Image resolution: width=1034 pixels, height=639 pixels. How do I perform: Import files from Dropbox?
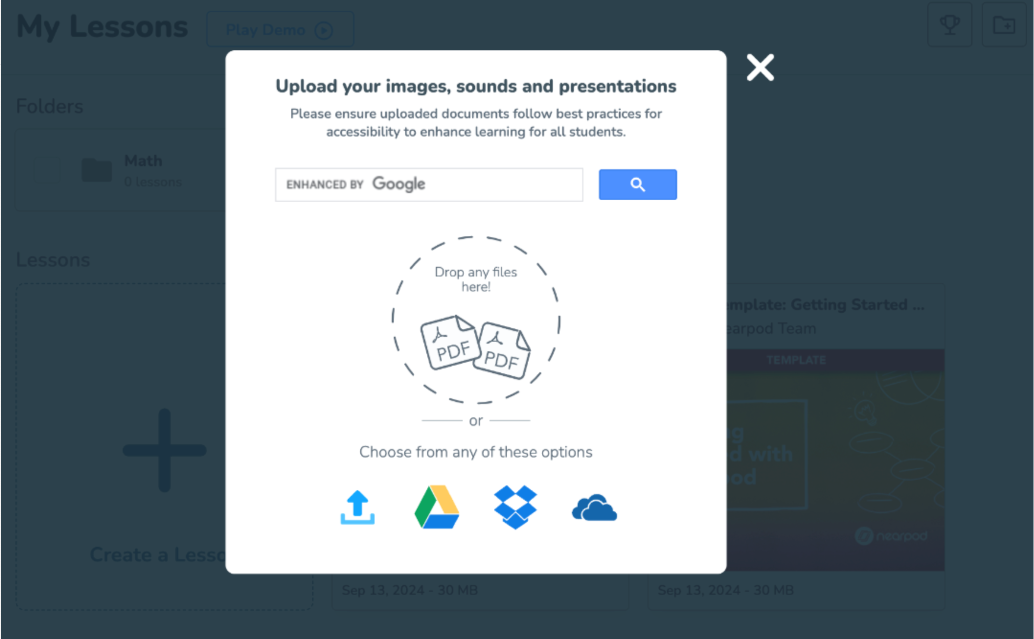(x=515, y=509)
